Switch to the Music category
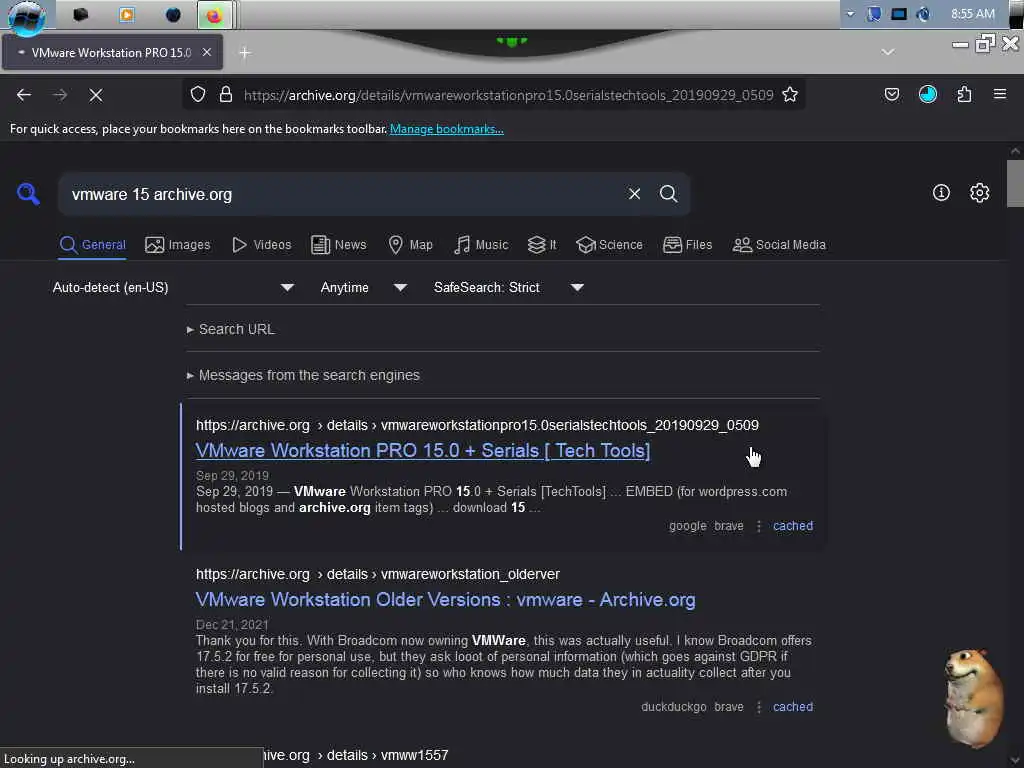This screenshot has width=1024, height=768. [x=481, y=245]
